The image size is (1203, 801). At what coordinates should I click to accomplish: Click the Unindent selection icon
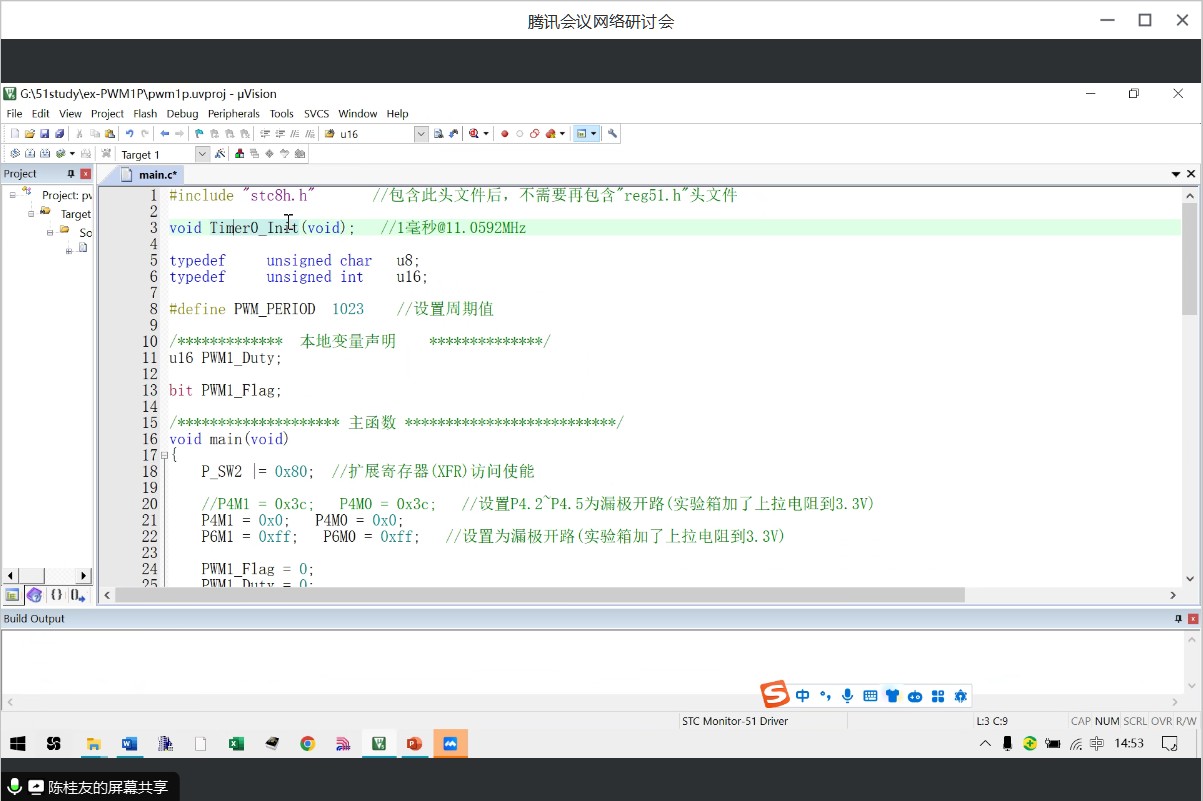[280, 133]
